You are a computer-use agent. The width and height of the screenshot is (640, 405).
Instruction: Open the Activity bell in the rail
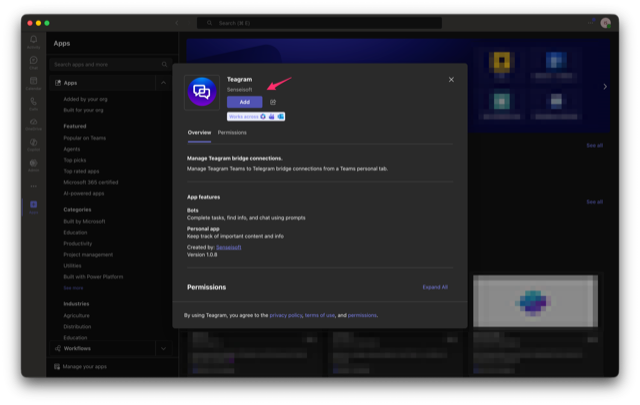(x=33, y=42)
